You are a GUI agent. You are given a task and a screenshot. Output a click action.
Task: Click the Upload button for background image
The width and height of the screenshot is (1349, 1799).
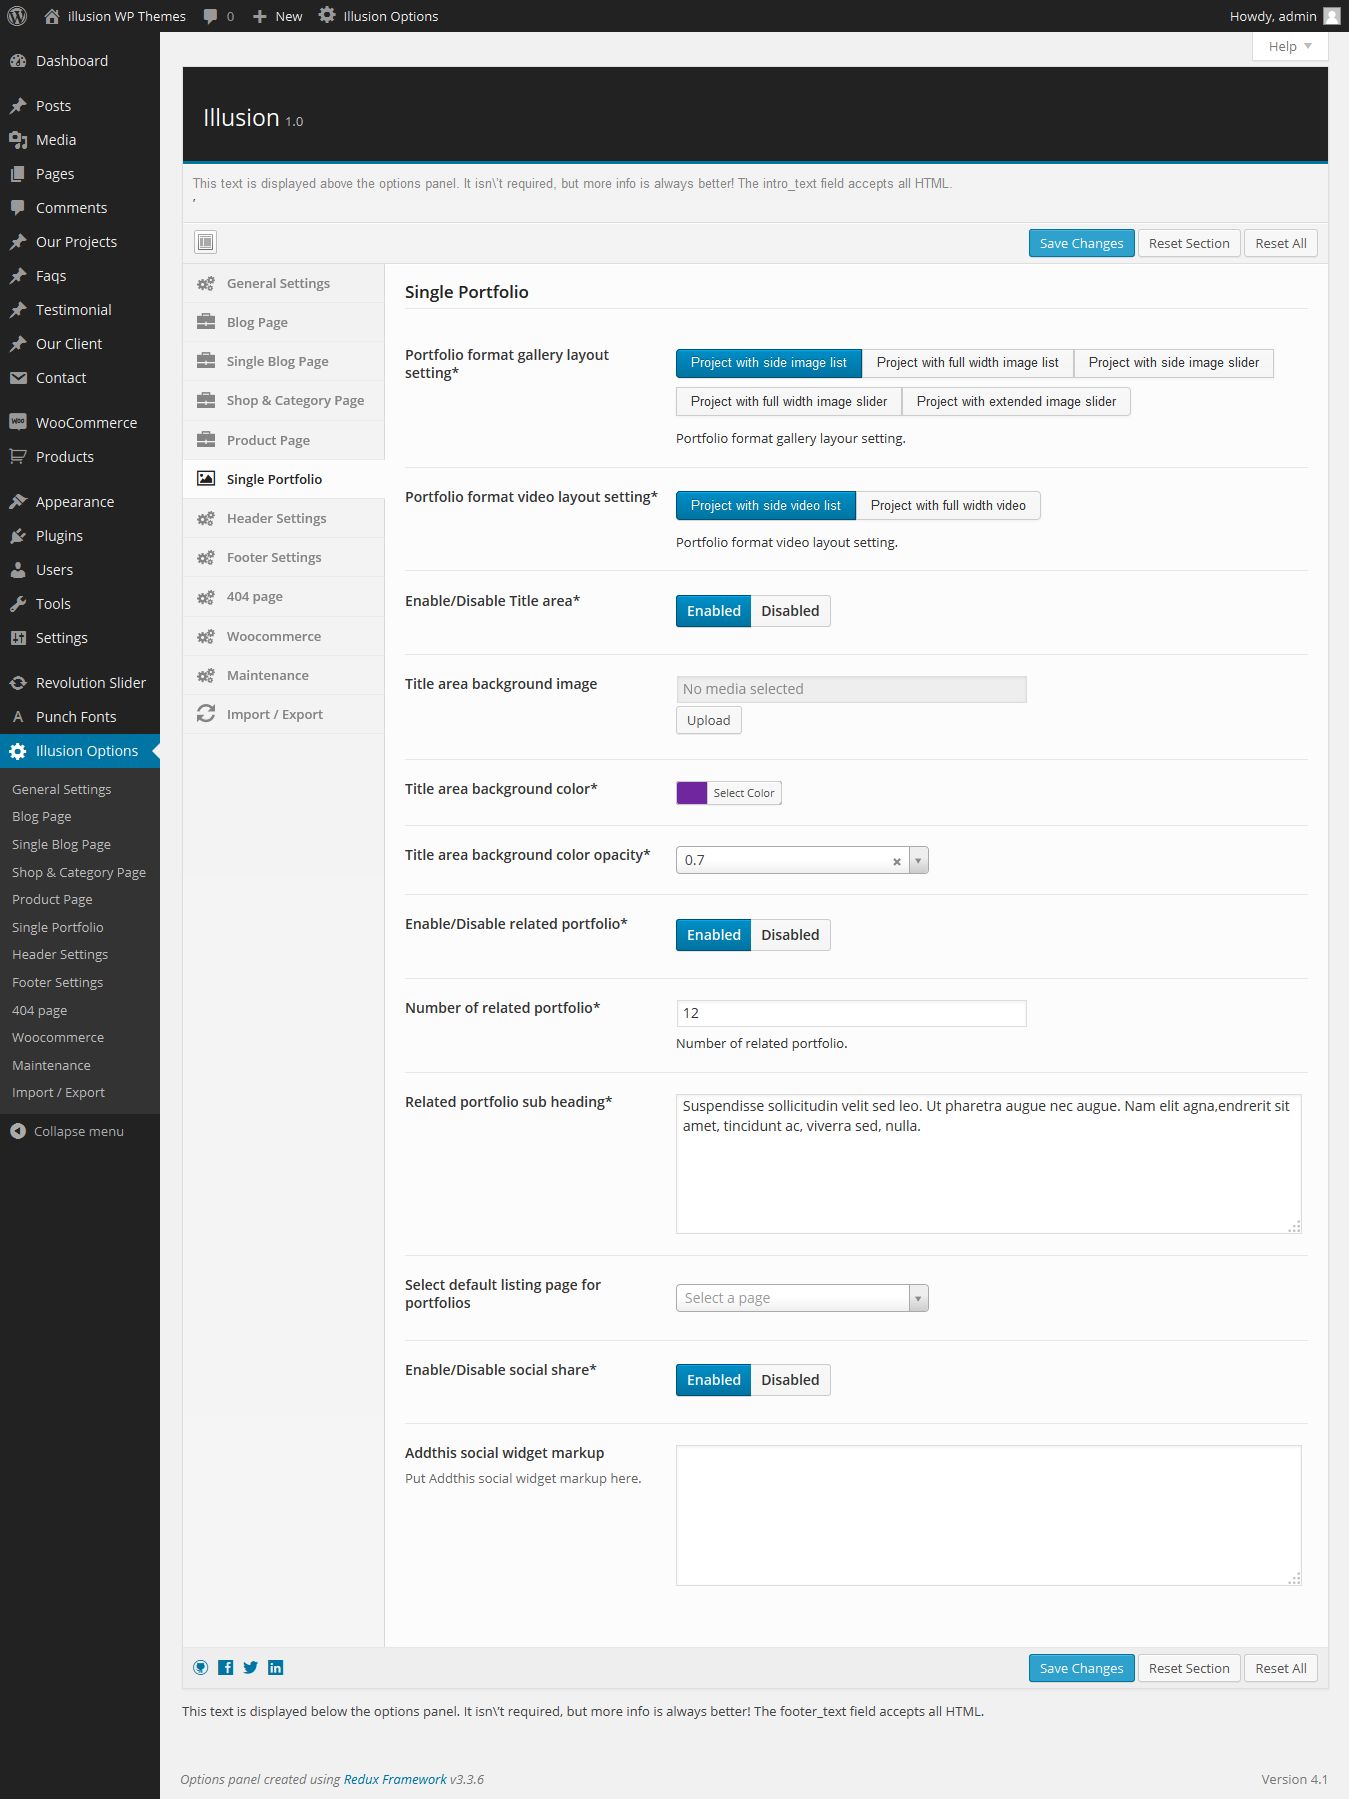(709, 720)
